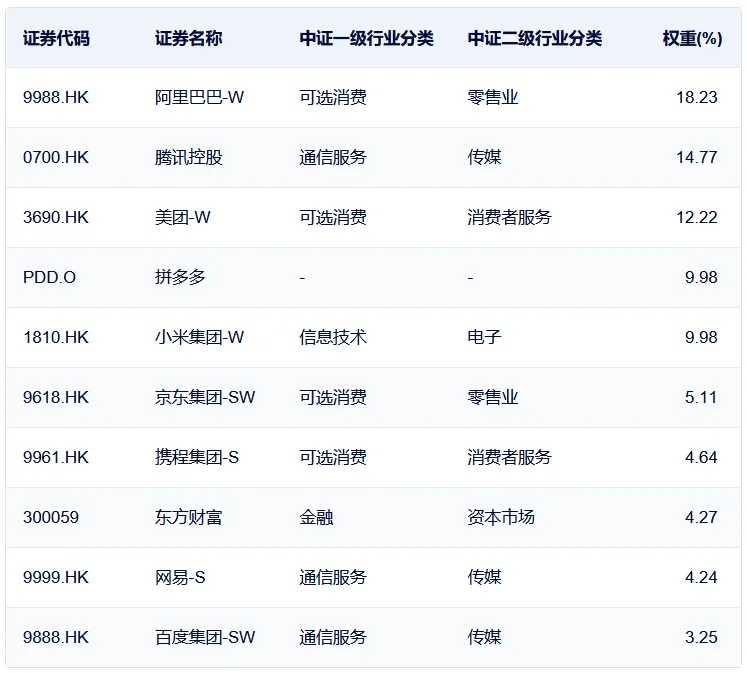Click weight 9.98 in the 拼多多 row

coord(701,278)
